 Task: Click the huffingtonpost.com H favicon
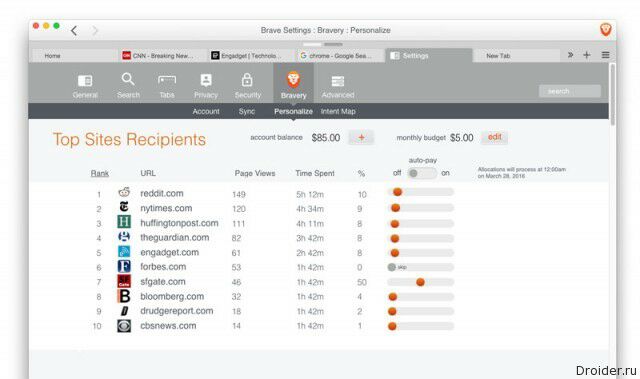pyautogui.click(x=124, y=222)
